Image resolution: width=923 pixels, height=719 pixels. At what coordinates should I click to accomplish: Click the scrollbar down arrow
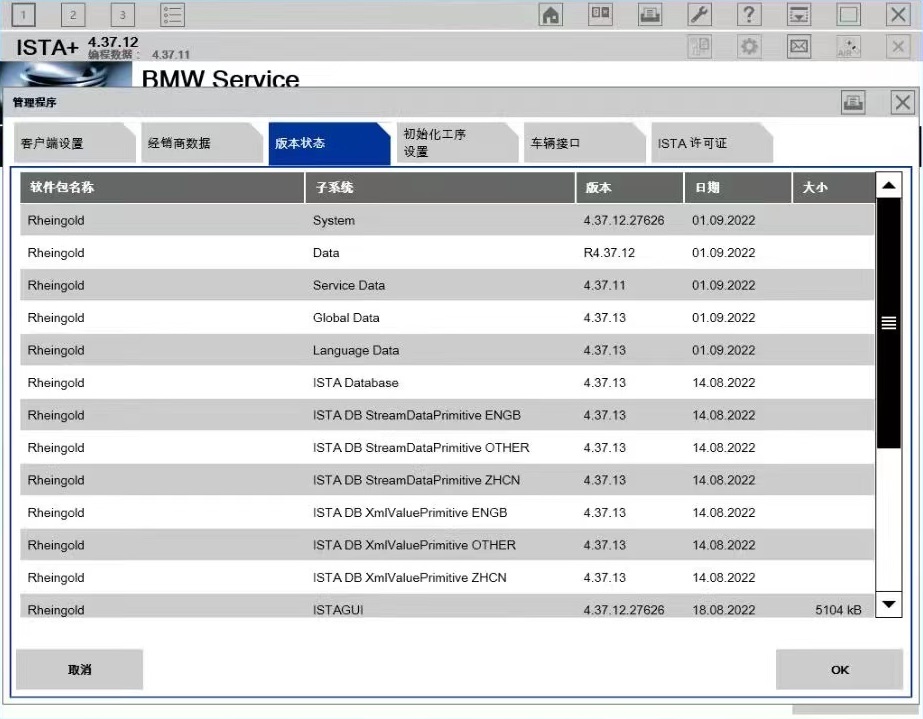pos(889,604)
